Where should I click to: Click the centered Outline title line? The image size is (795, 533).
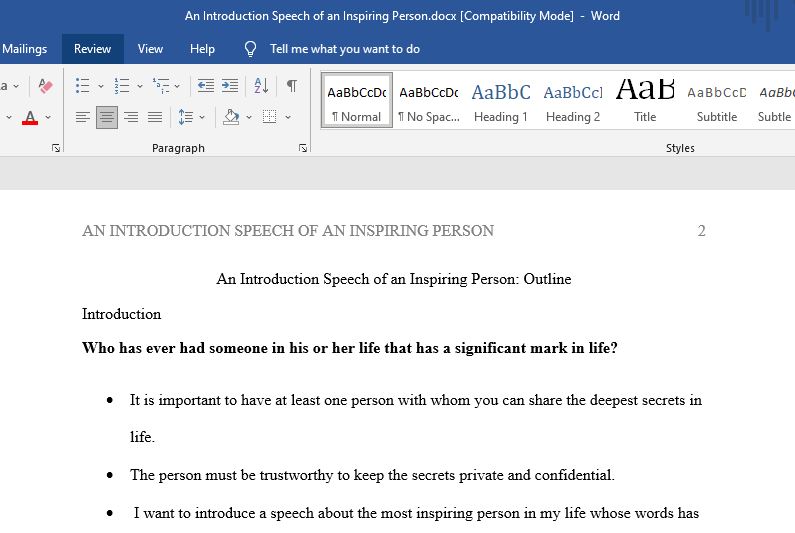[x=394, y=279]
